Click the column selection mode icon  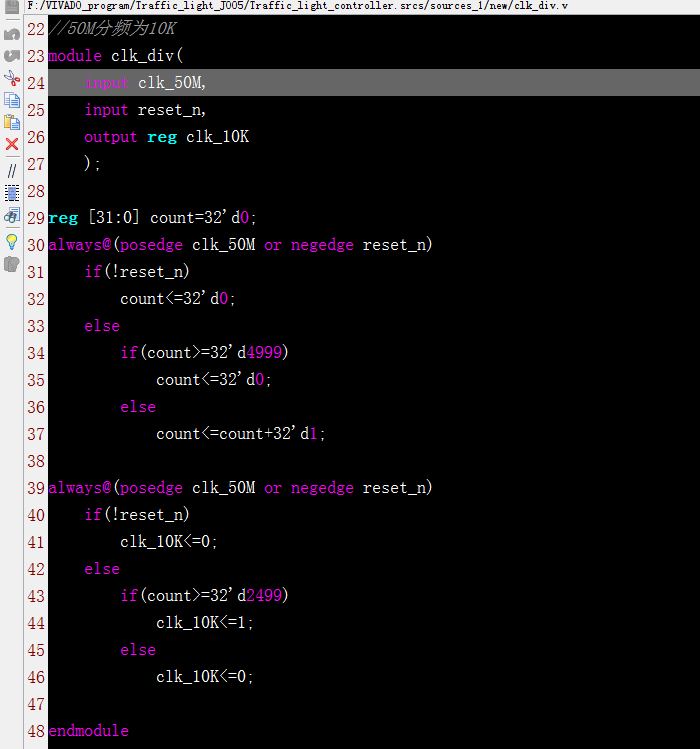[12, 192]
